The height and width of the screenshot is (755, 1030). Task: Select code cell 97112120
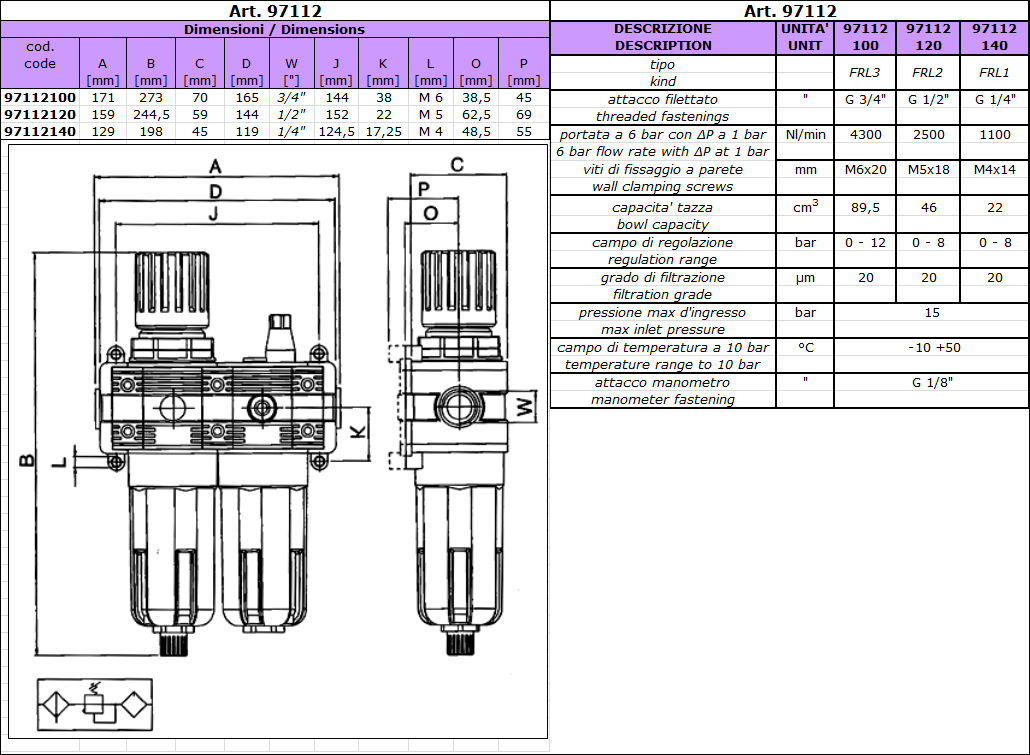click(x=40, y=114)
